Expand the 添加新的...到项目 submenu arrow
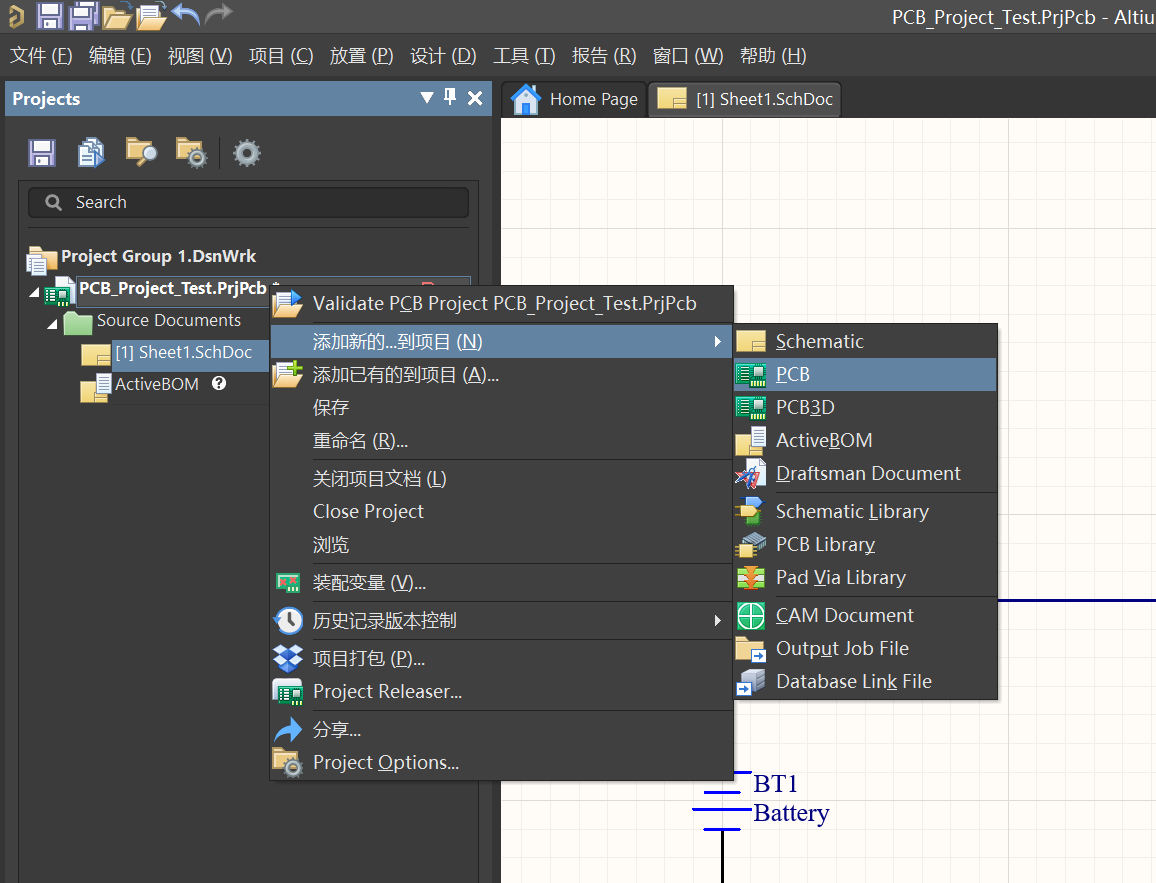Image resolution: width=1156 pixels, height=883 pixels. [717, 341]
